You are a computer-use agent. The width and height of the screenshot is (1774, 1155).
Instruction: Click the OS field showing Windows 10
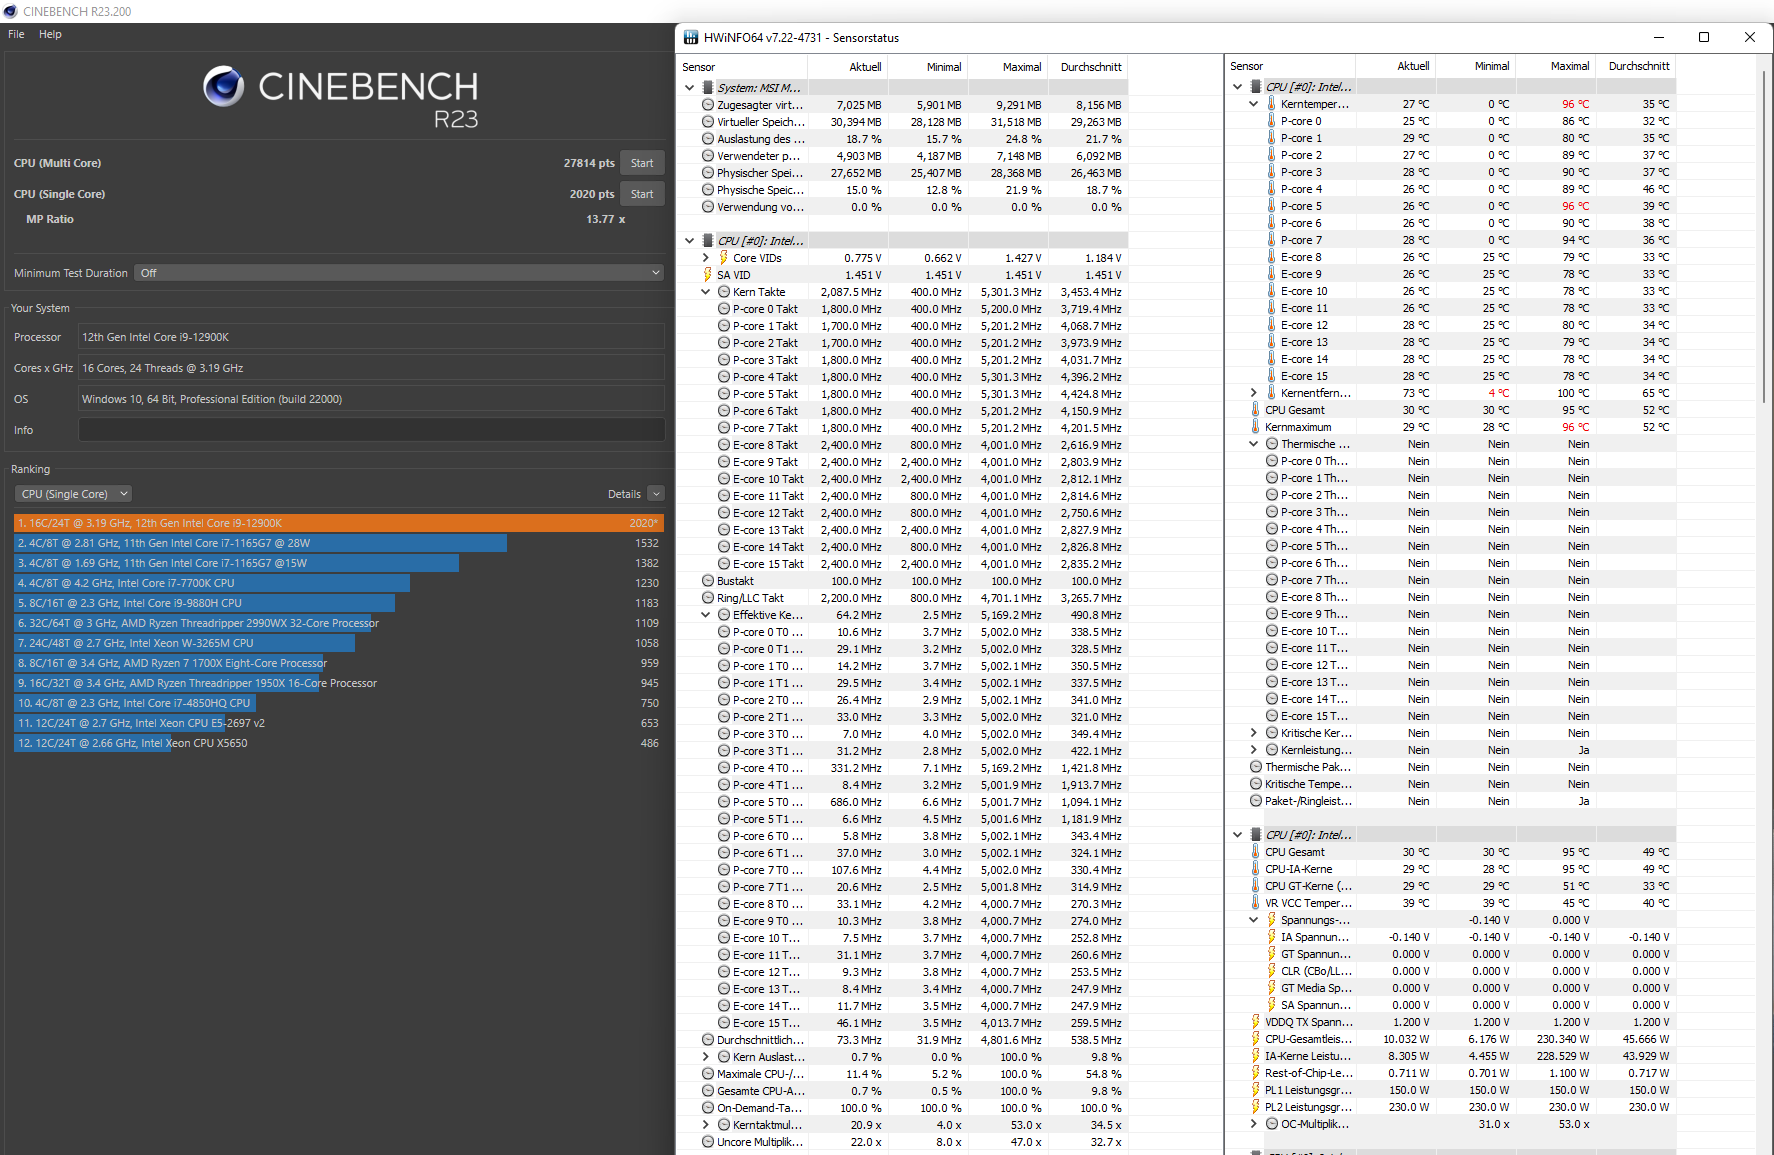[x=371, y=399]
